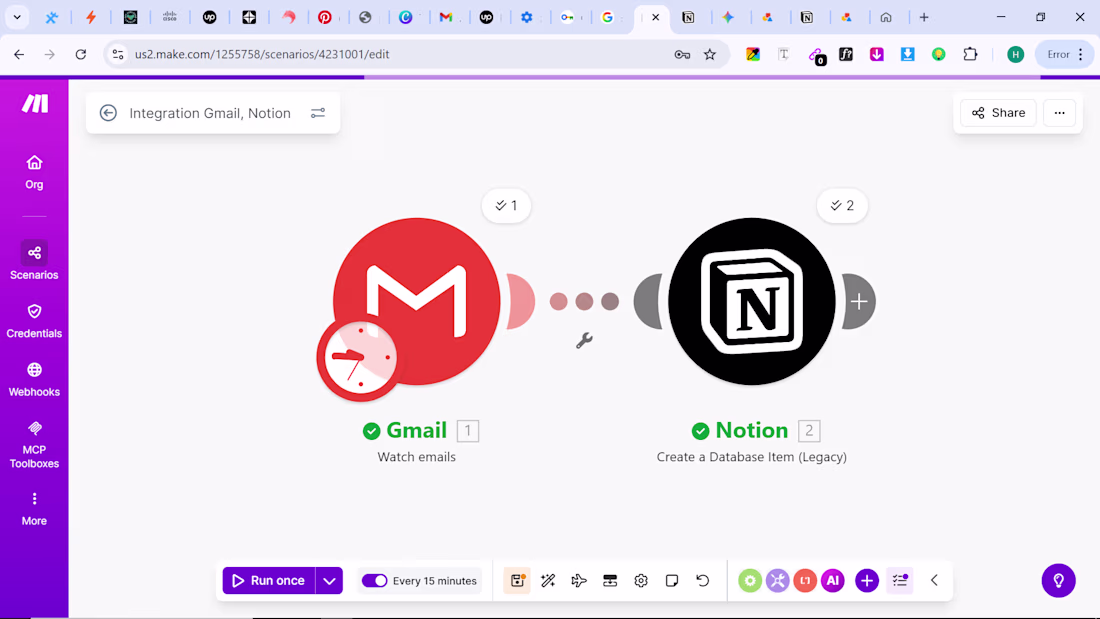The image size is (1100, 619).
Task: Open the password key icon in address bar
Action: [682, 54]
